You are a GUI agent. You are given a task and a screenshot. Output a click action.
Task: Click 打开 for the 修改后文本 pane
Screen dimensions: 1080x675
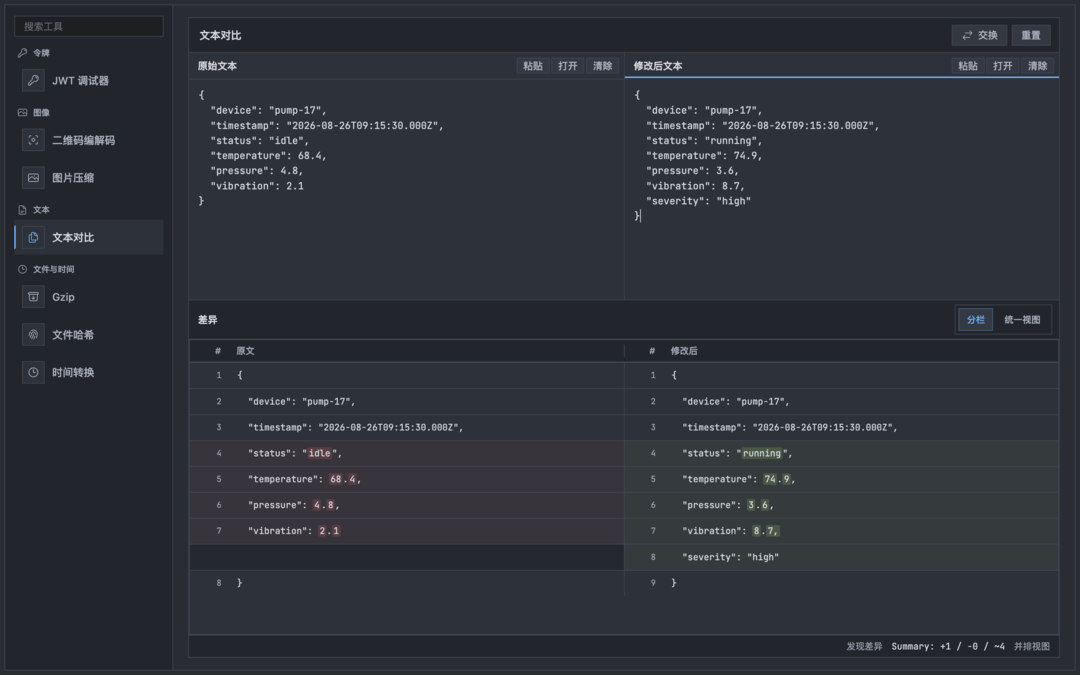[1003, 66]
